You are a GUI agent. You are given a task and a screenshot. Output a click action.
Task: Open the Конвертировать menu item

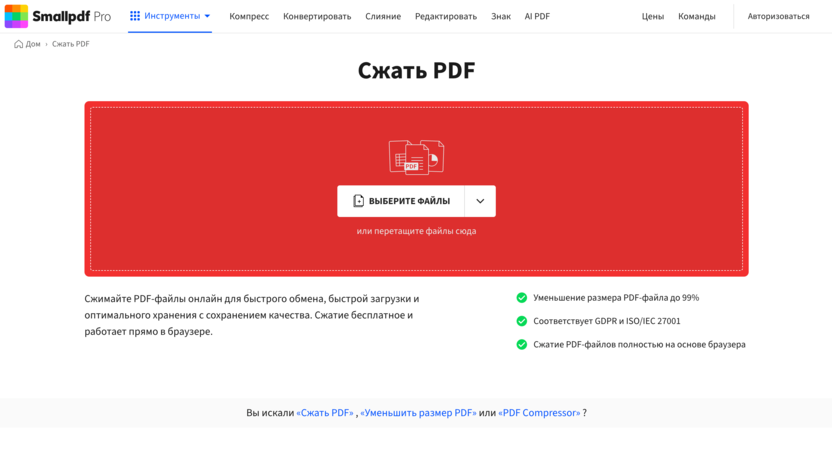point(317,16)
